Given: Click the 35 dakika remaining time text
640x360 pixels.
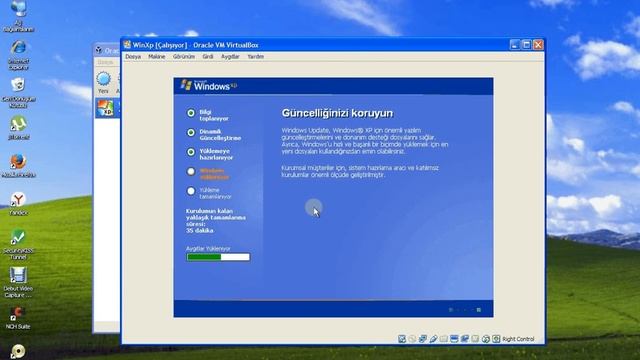Looking at the screenshot, I should point(200,230).
